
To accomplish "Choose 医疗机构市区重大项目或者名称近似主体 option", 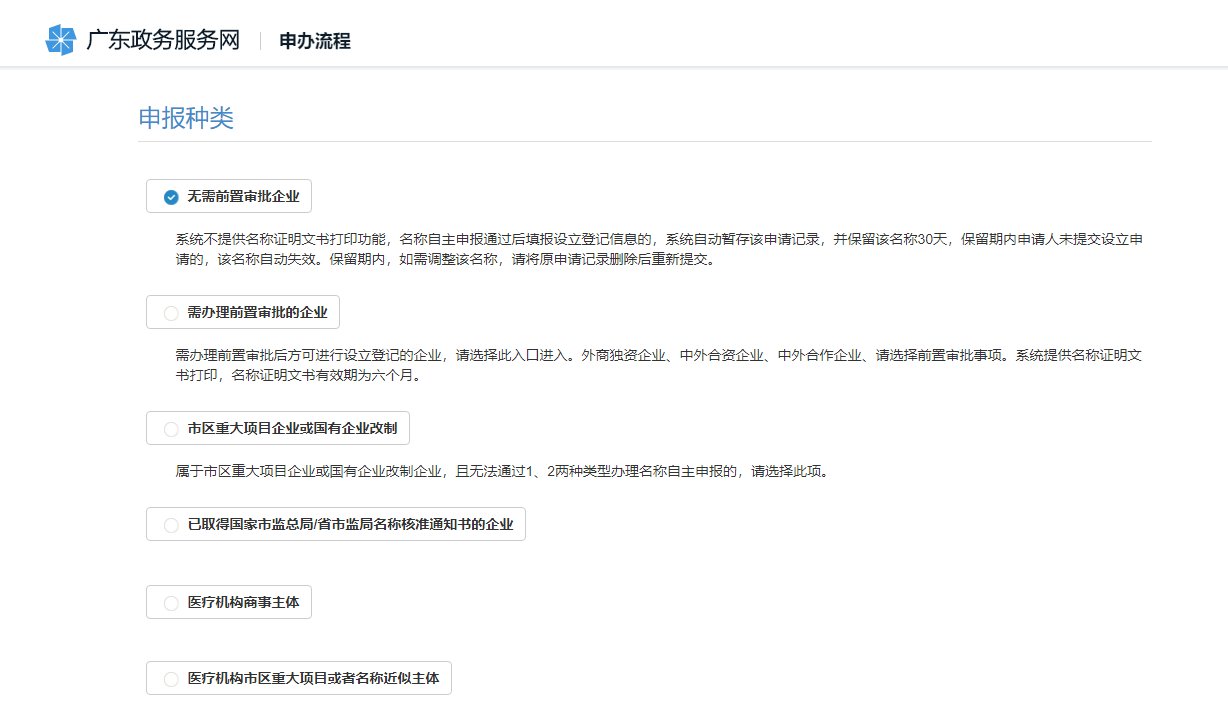I will (298, 678).
